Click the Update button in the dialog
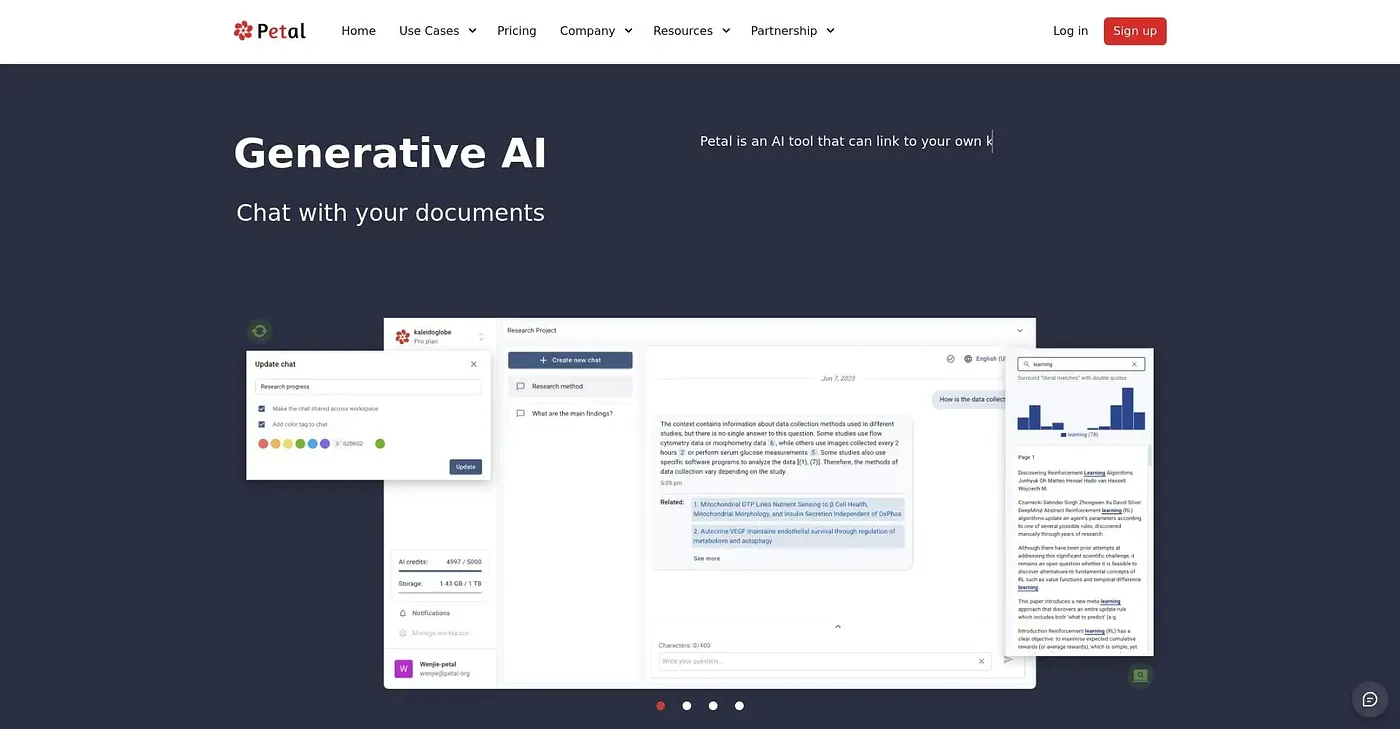 tap(465, 467)
